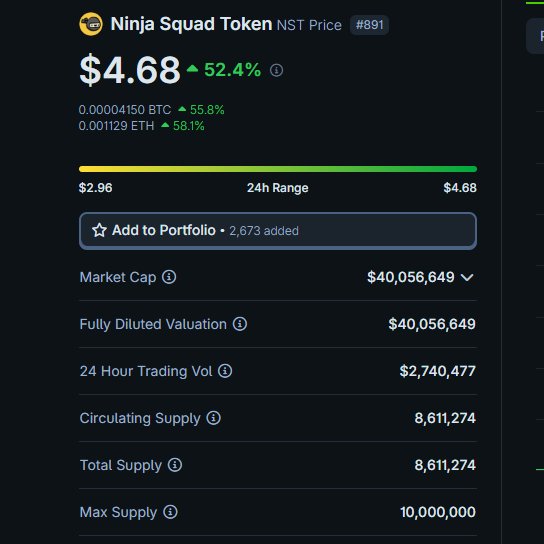Click the Add to Portfolio button
544x544 pixels.
click(278, 231)
